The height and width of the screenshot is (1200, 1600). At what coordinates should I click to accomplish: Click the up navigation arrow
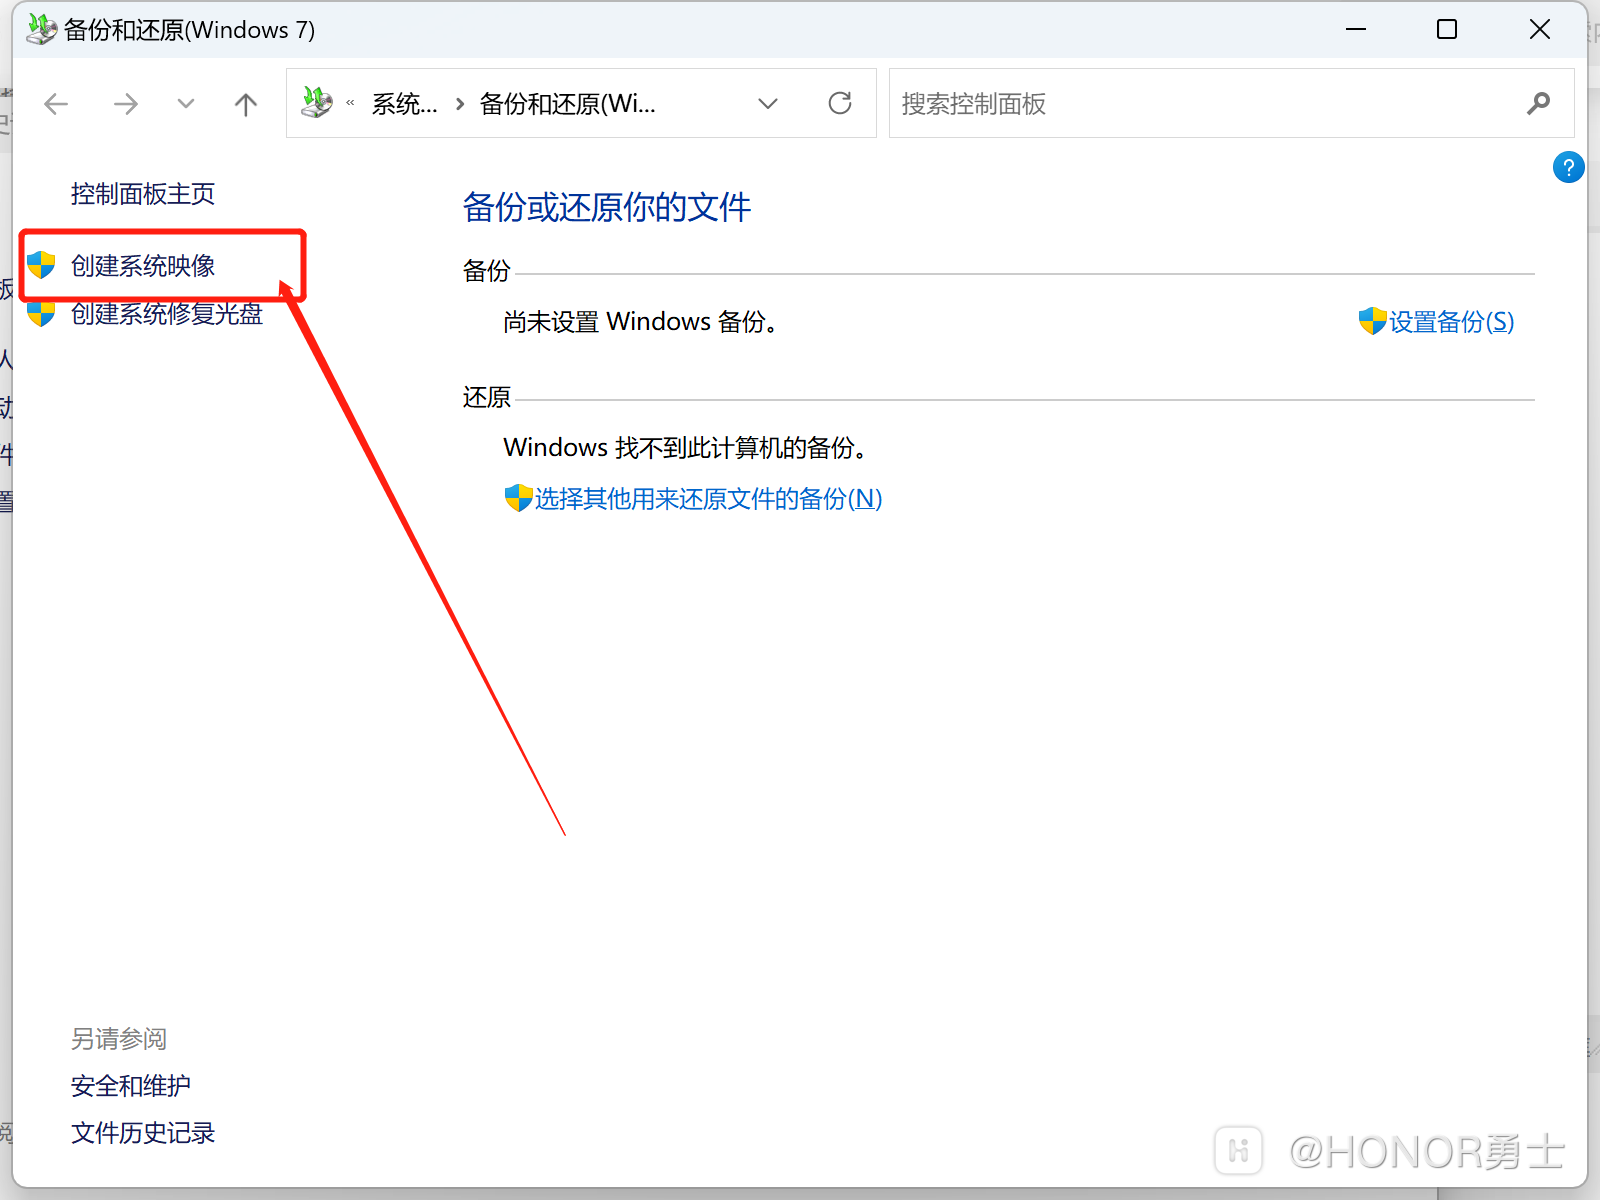245,103
